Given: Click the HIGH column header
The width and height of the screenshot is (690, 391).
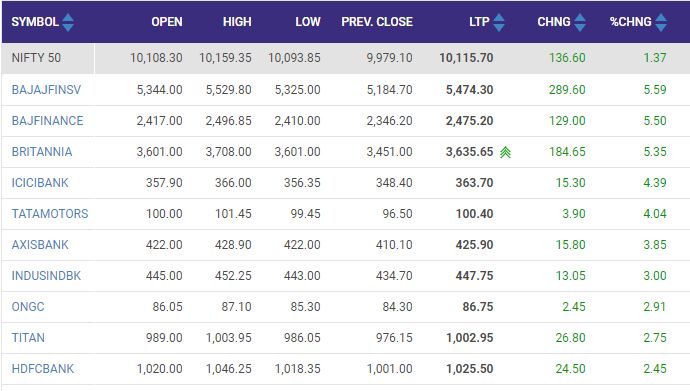Looking at the screenshot, I should (x=237, y=22).
